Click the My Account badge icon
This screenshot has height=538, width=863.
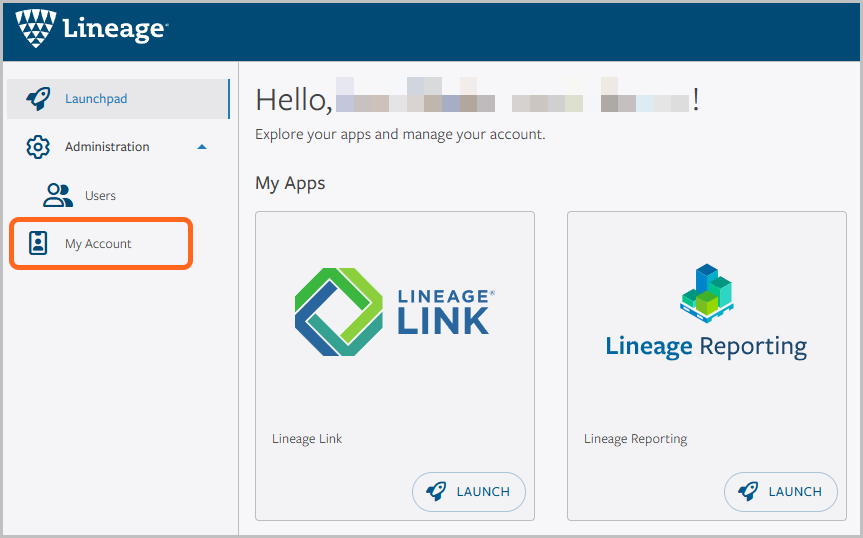click(x=38, y=243)
